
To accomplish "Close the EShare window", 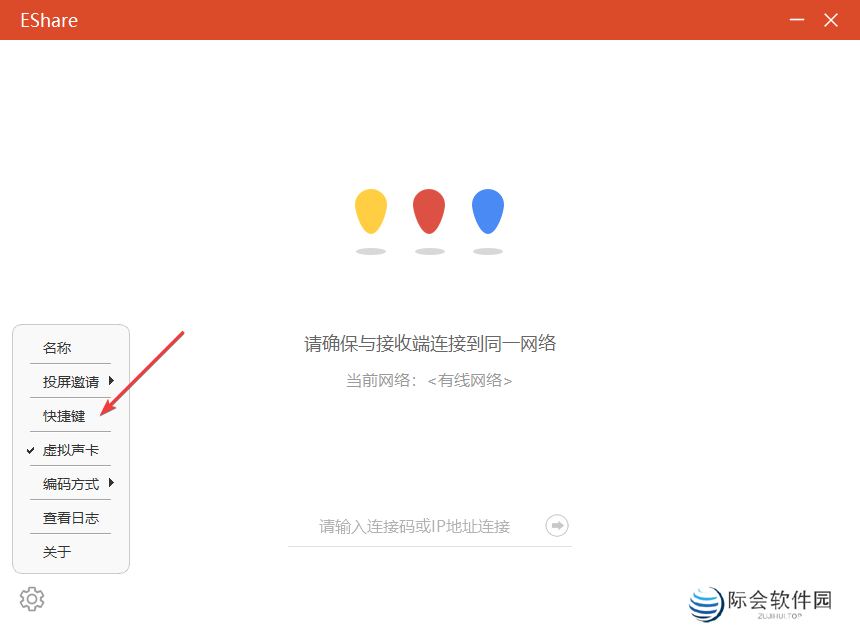I will [x=832, y=19].
